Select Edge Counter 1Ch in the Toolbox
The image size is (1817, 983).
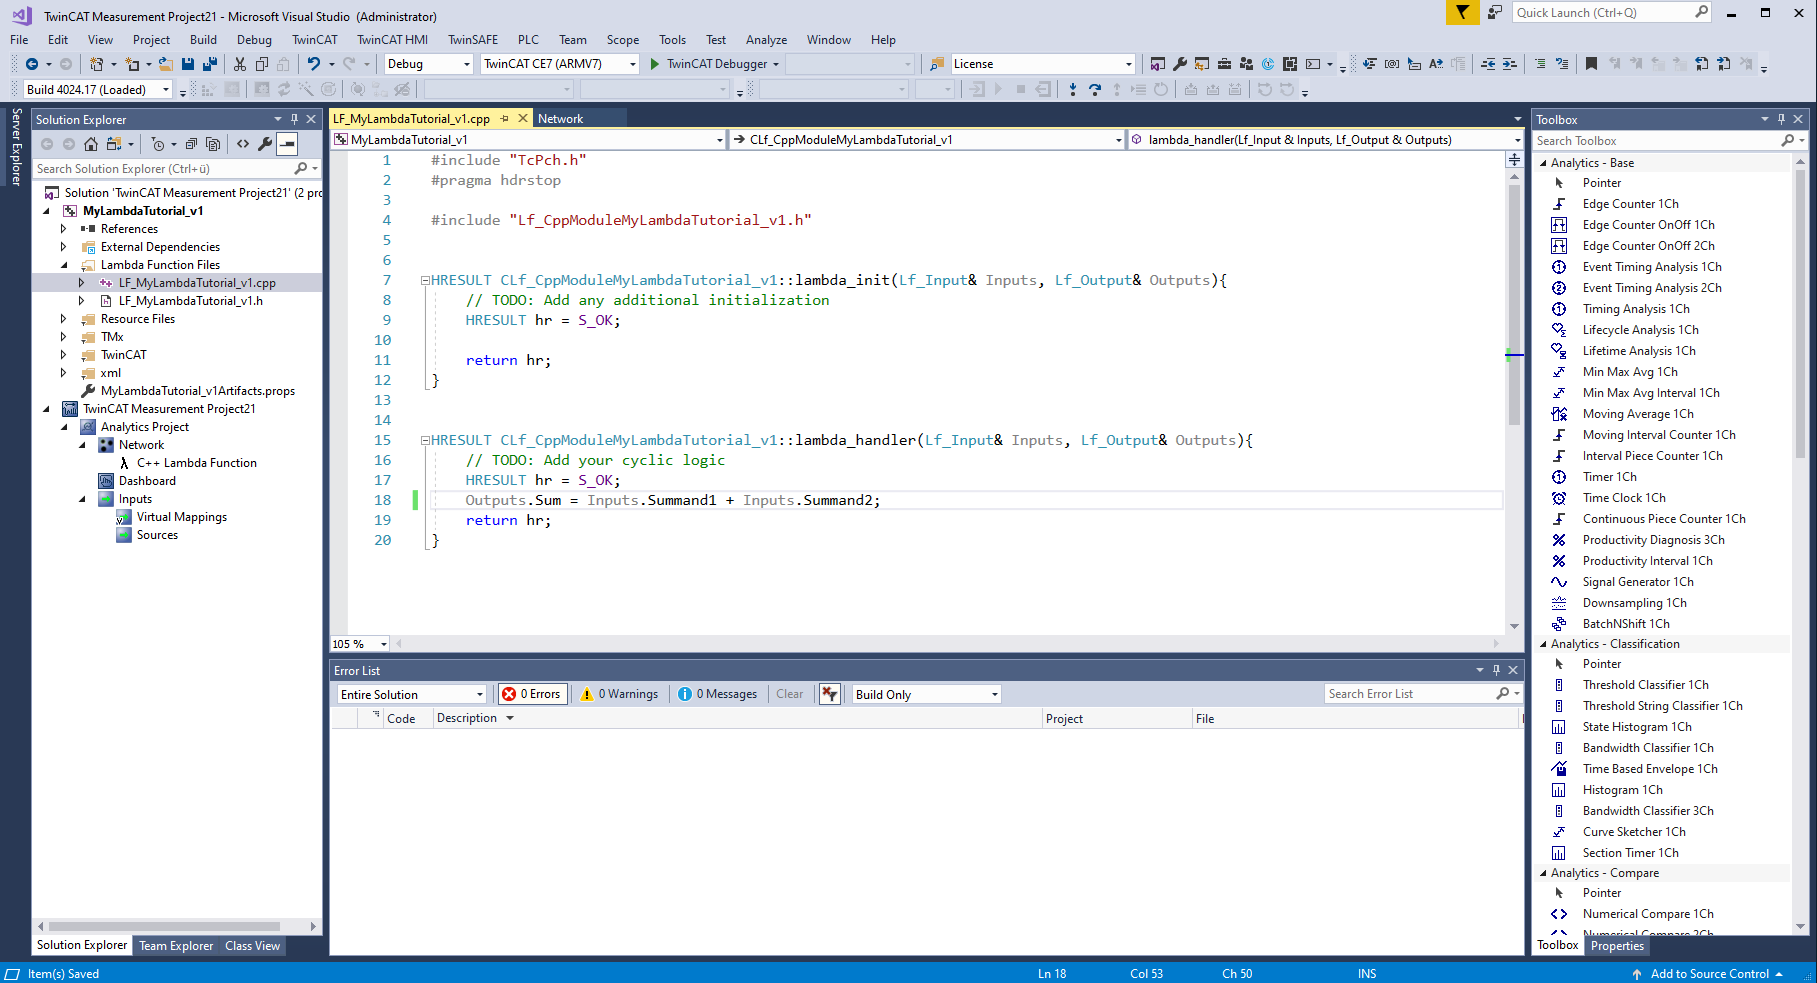[x=1630, y=204]
